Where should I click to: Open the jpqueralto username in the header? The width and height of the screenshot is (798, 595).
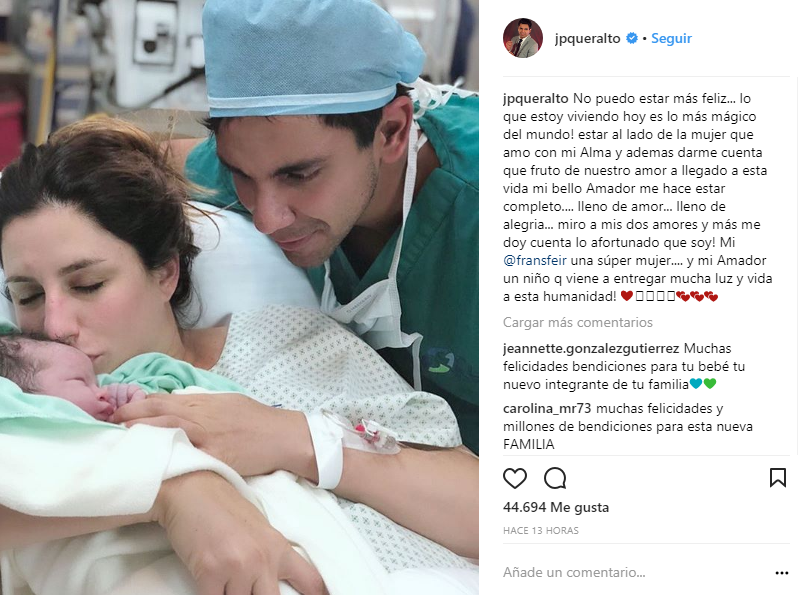(587, 39)
